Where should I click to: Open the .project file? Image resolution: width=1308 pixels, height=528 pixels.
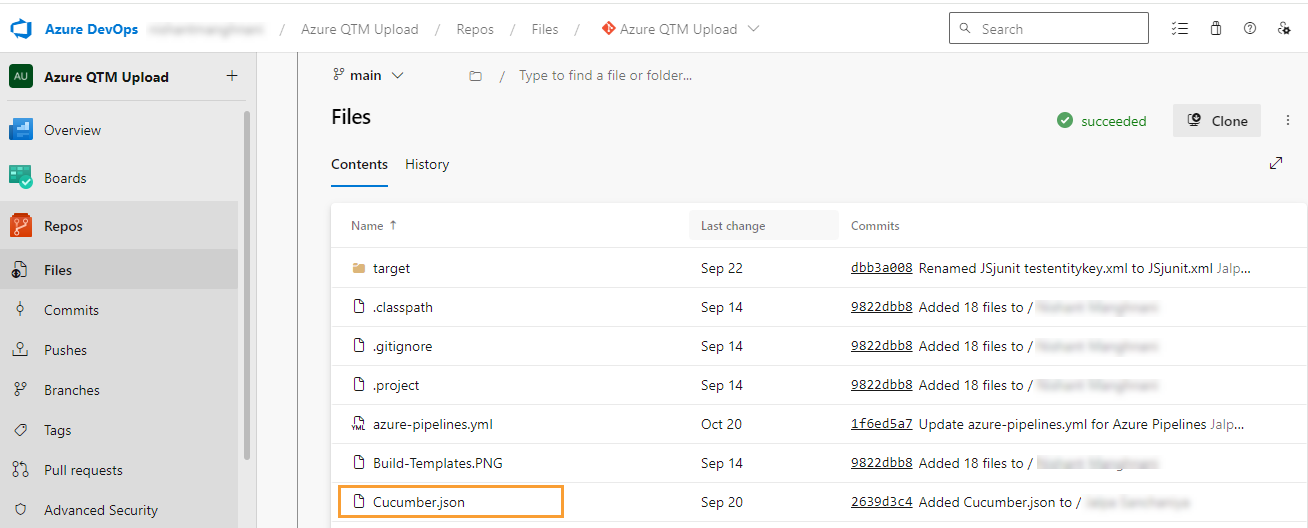click(x=396, y=385)
